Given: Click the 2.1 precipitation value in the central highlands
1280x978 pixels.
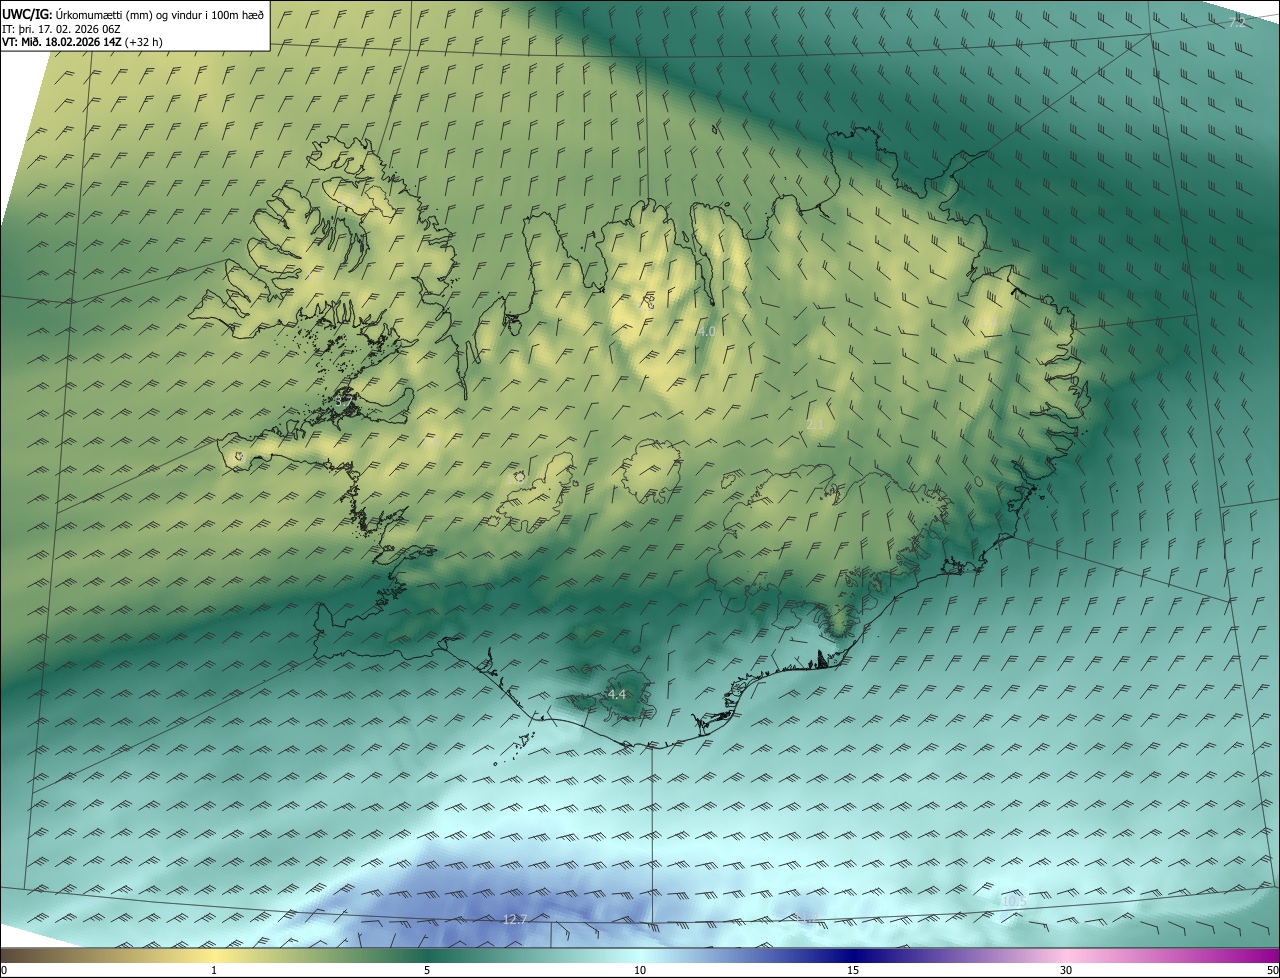Looking at the screenshot, I should coord(815,425).
